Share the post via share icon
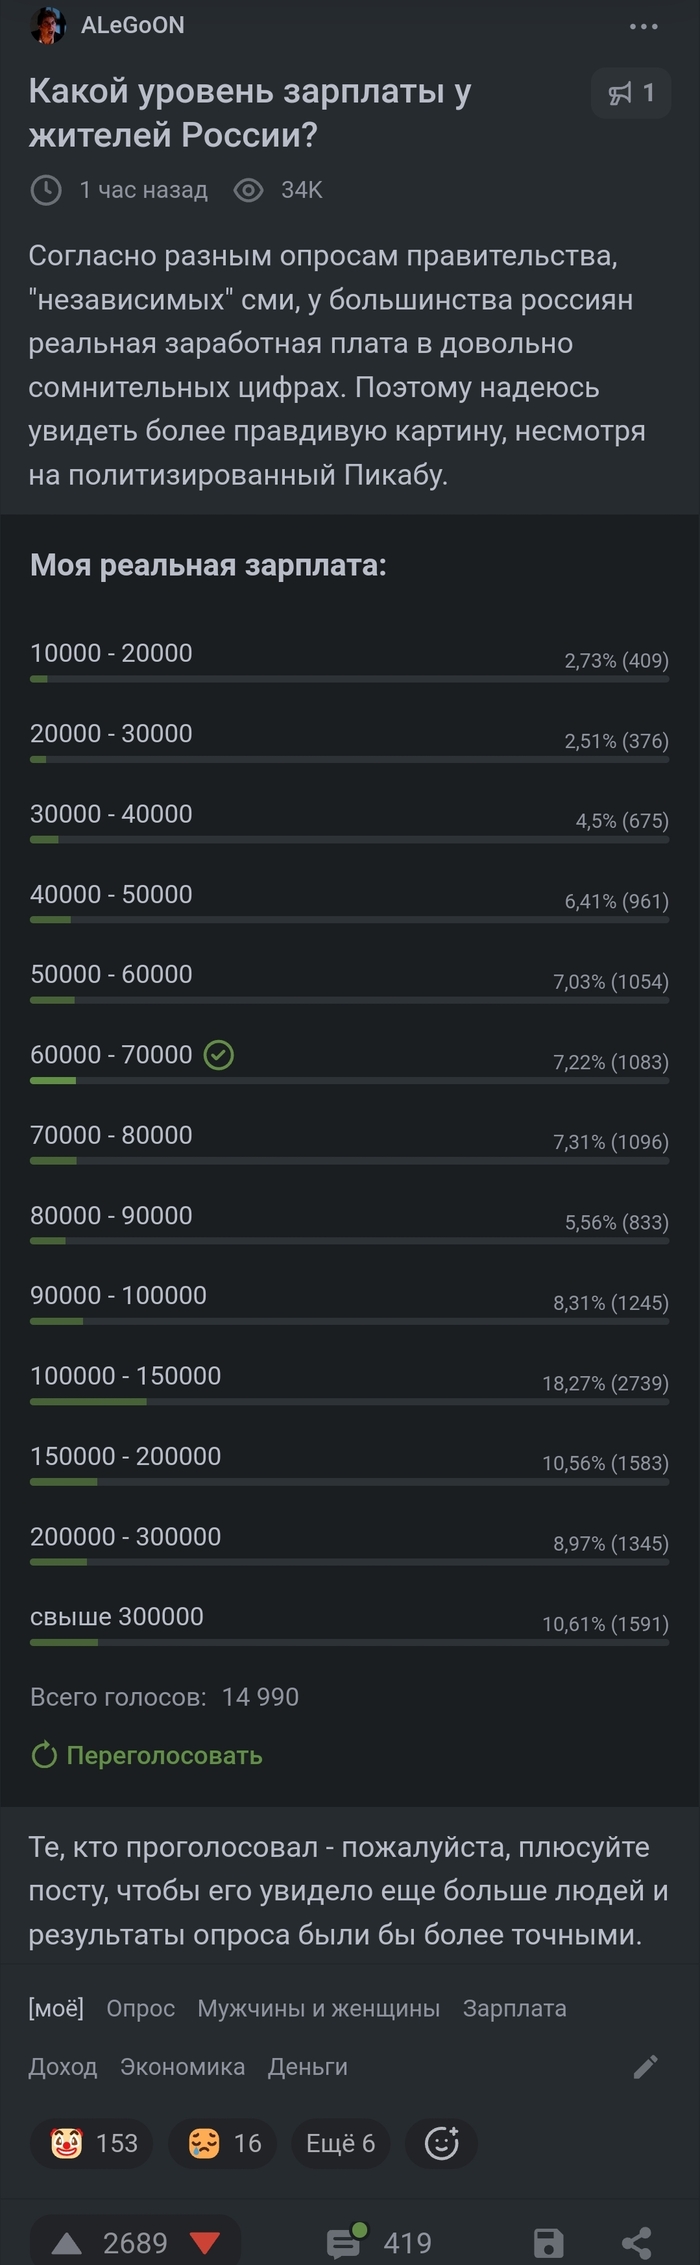 point(637,2243)
